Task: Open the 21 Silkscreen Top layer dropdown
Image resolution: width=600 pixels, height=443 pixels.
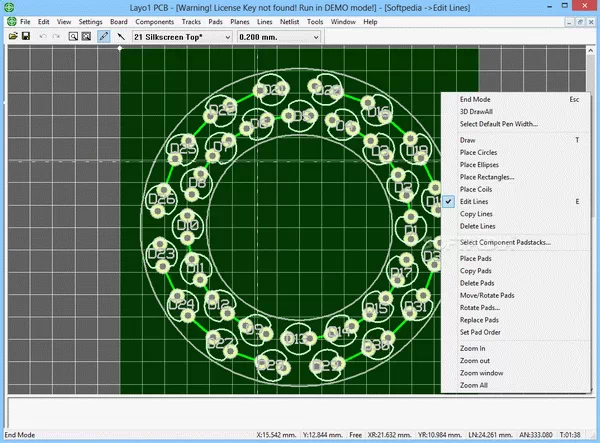Action: tap(180, 37)
